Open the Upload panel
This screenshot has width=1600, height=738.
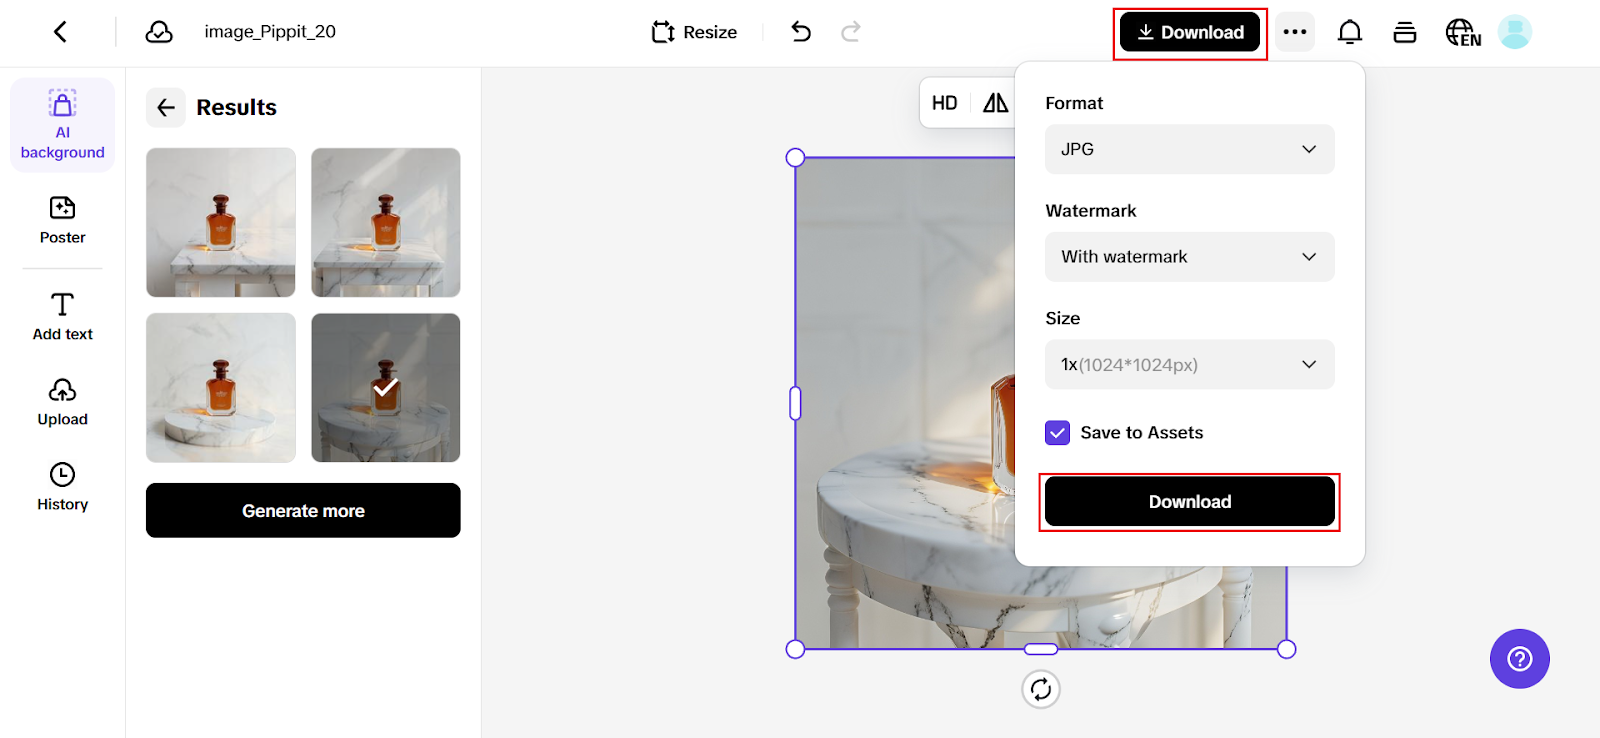coord(62,402)
